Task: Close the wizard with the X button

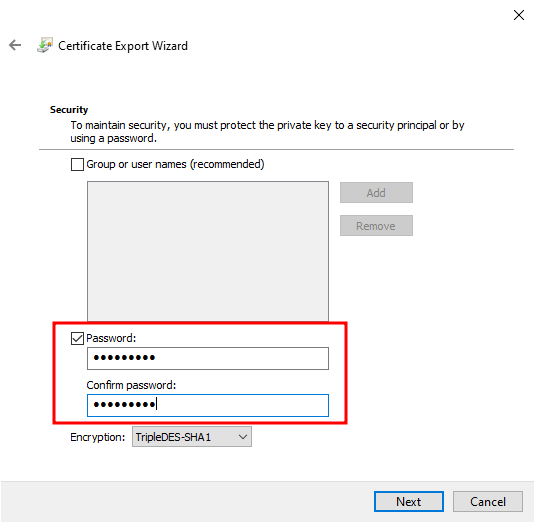Action: tap(519, 15)
